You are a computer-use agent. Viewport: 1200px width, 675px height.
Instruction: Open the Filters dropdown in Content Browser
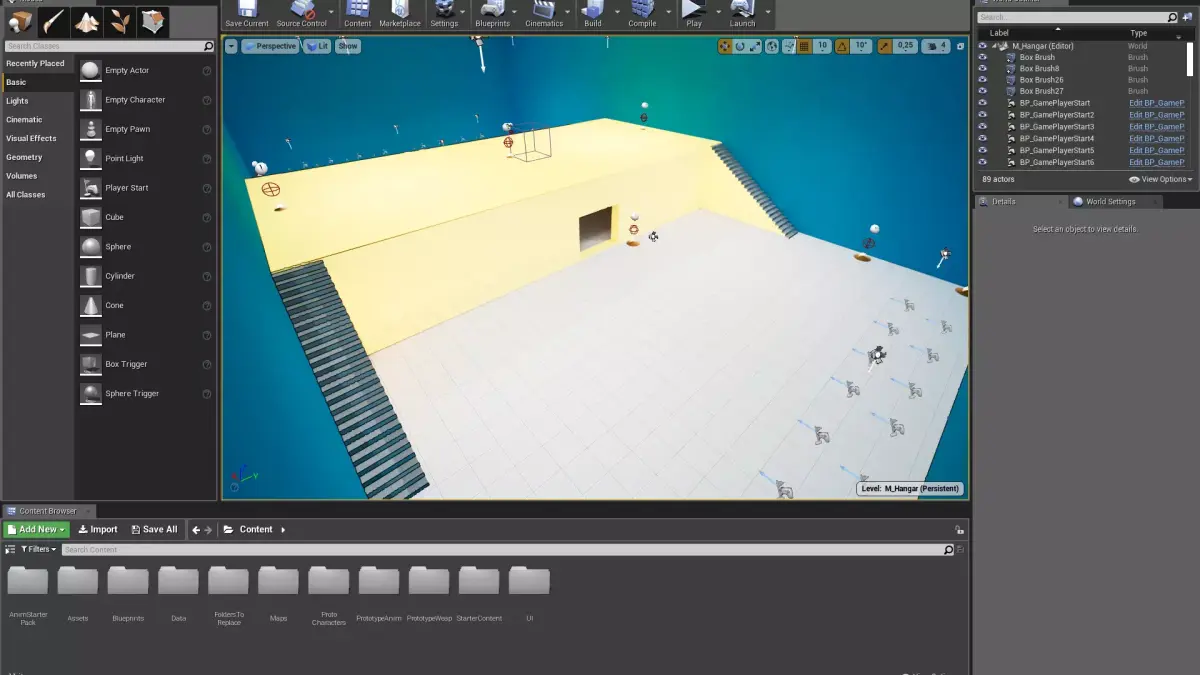click(x=37, y=549)
